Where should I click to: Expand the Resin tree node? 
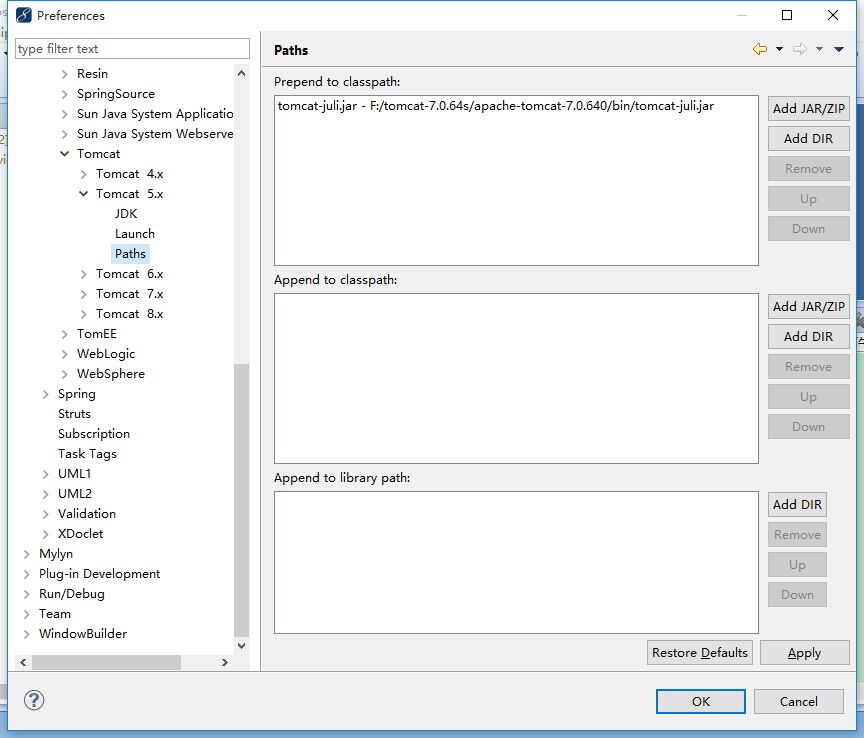click(x=64, y=74)
